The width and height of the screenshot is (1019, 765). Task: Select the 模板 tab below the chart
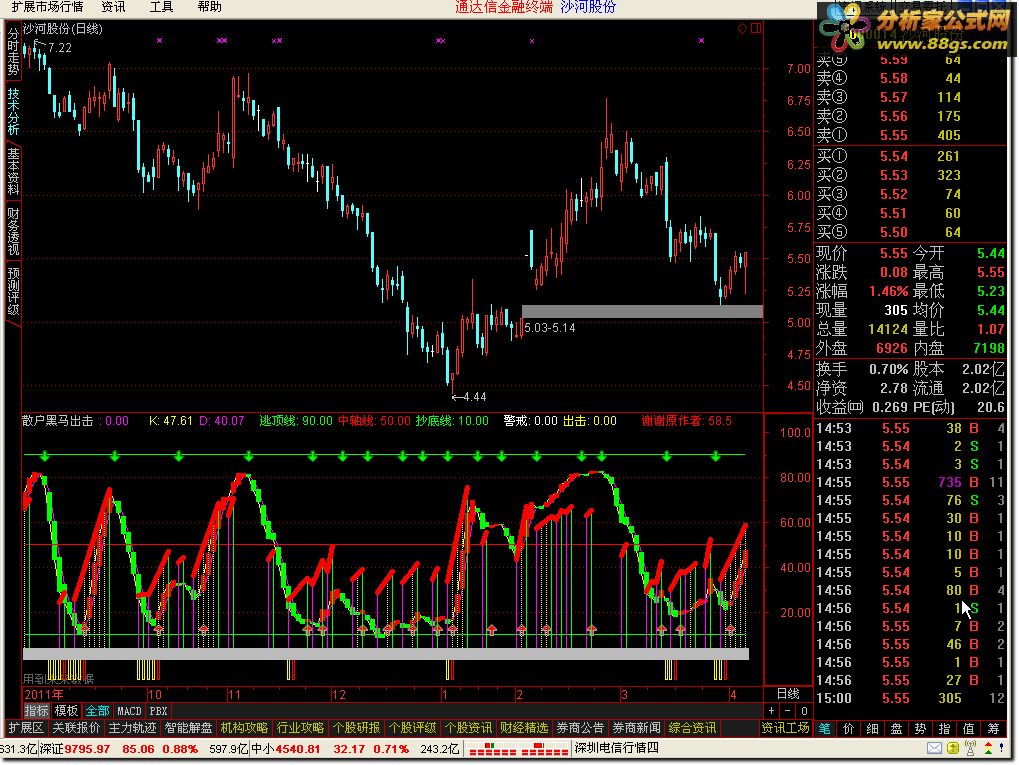point(66,711)
